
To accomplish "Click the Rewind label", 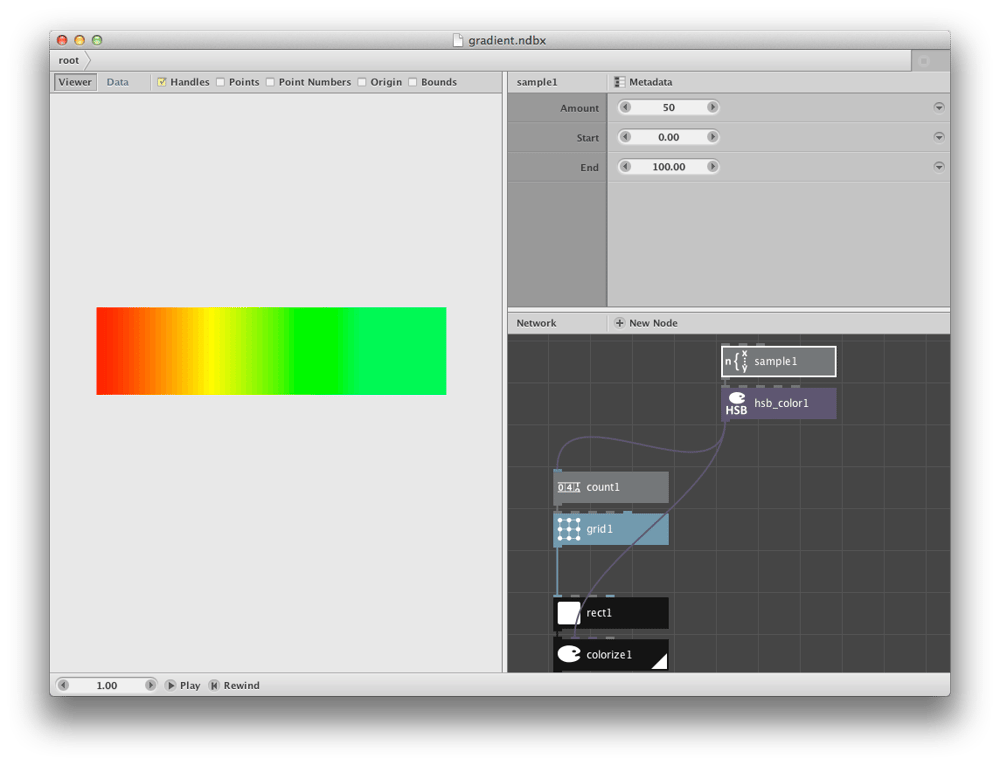I will coord(242,685).
